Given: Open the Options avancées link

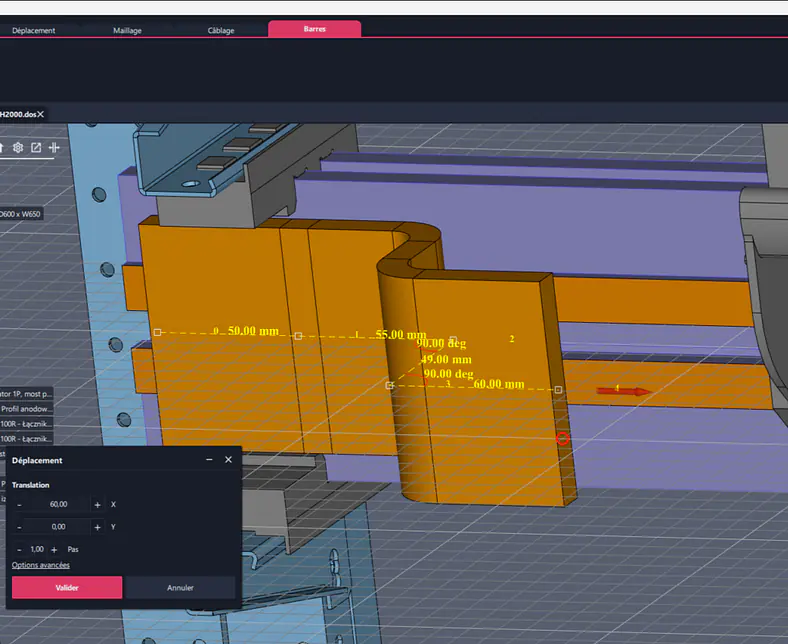Looking at the screenshot, I should coord(41,565).
